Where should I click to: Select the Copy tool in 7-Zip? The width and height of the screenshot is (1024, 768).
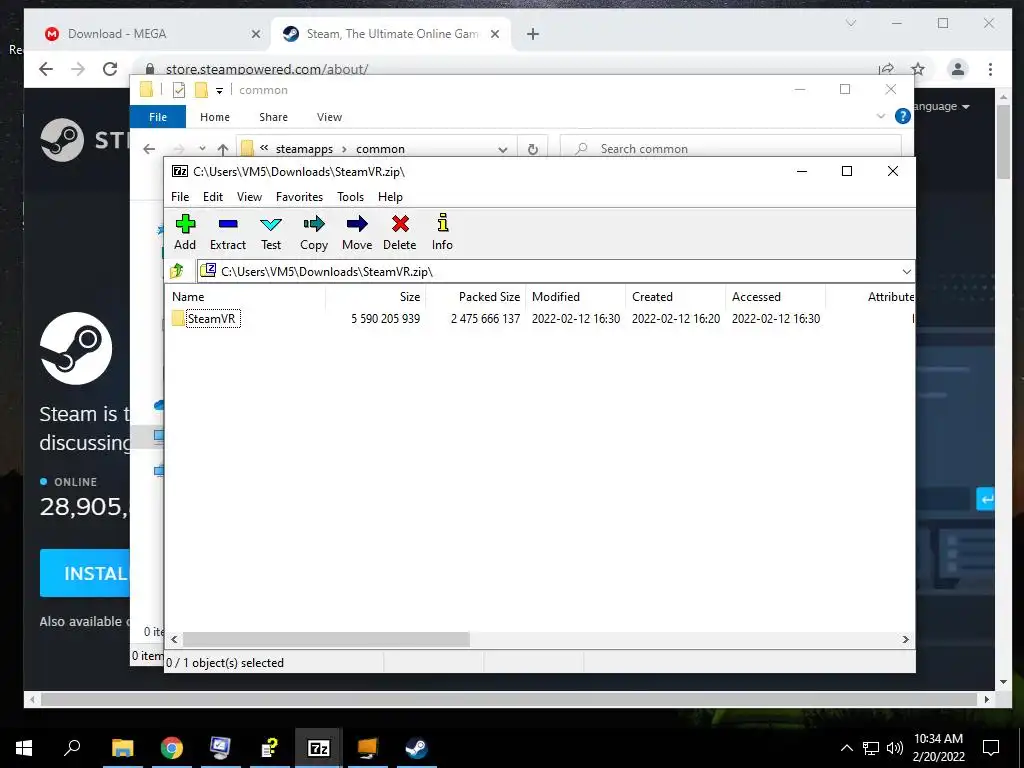pyautogui.click(x=314, y=232)
